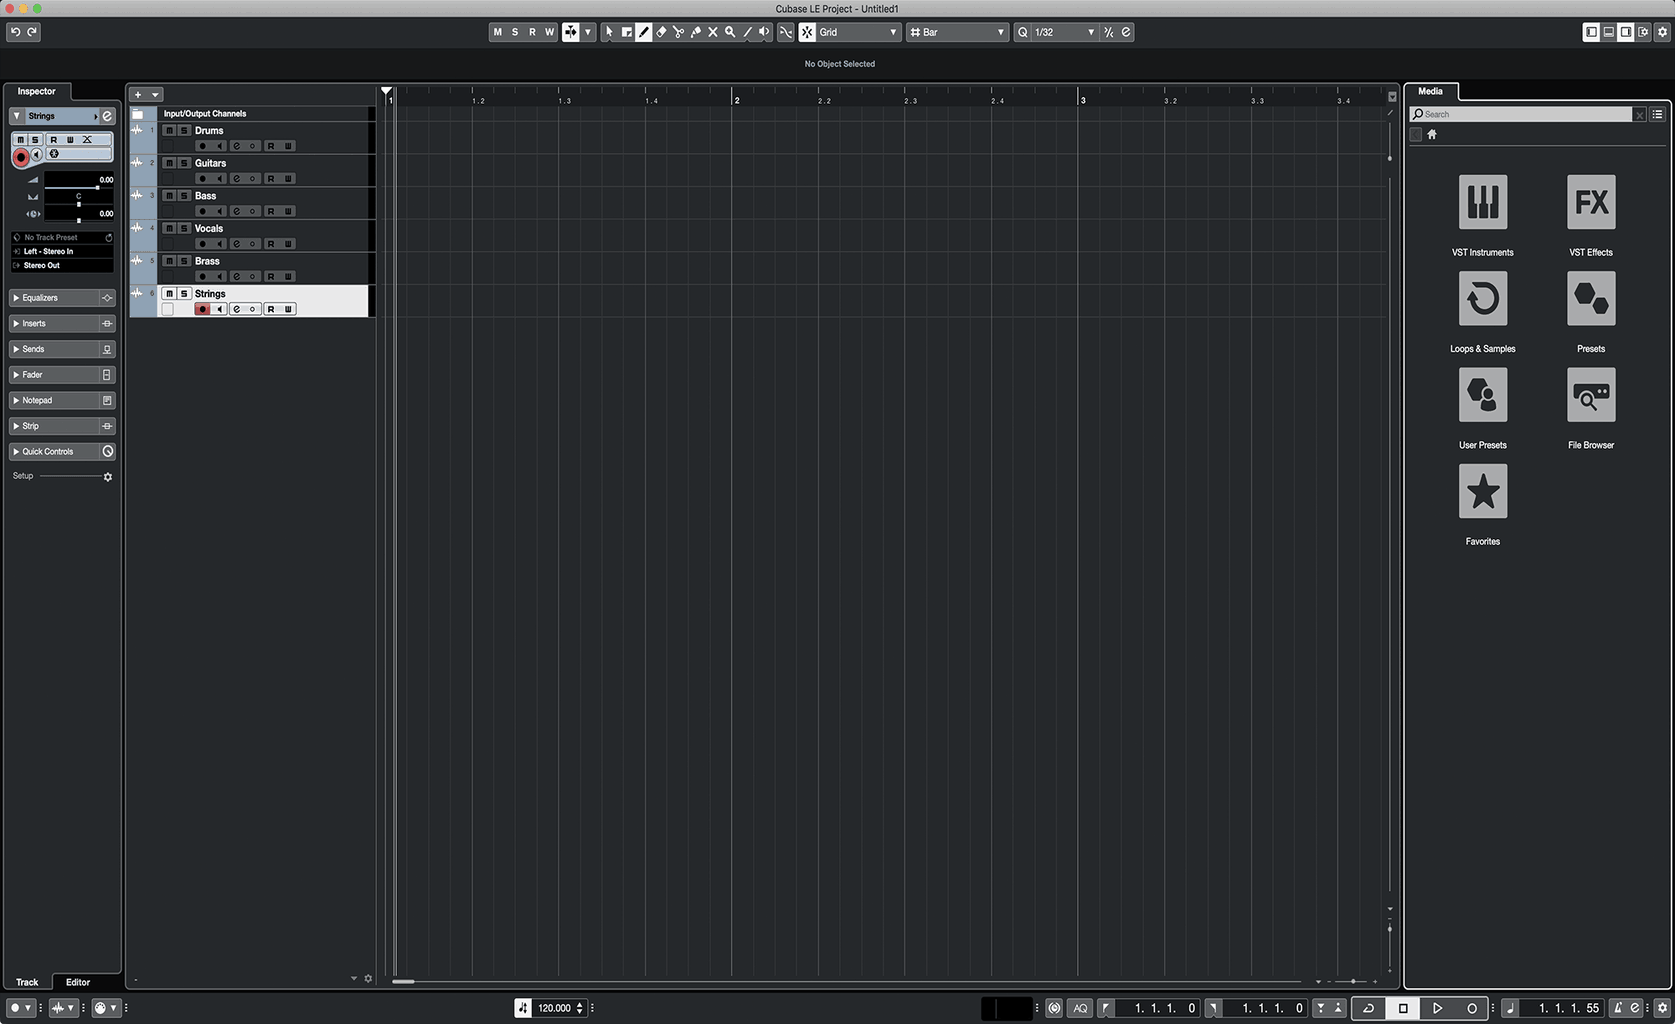Activate the Zoom tool
Image resolution: width=1675 pixels, height=1024 pixels.
[x=730, y=32]
